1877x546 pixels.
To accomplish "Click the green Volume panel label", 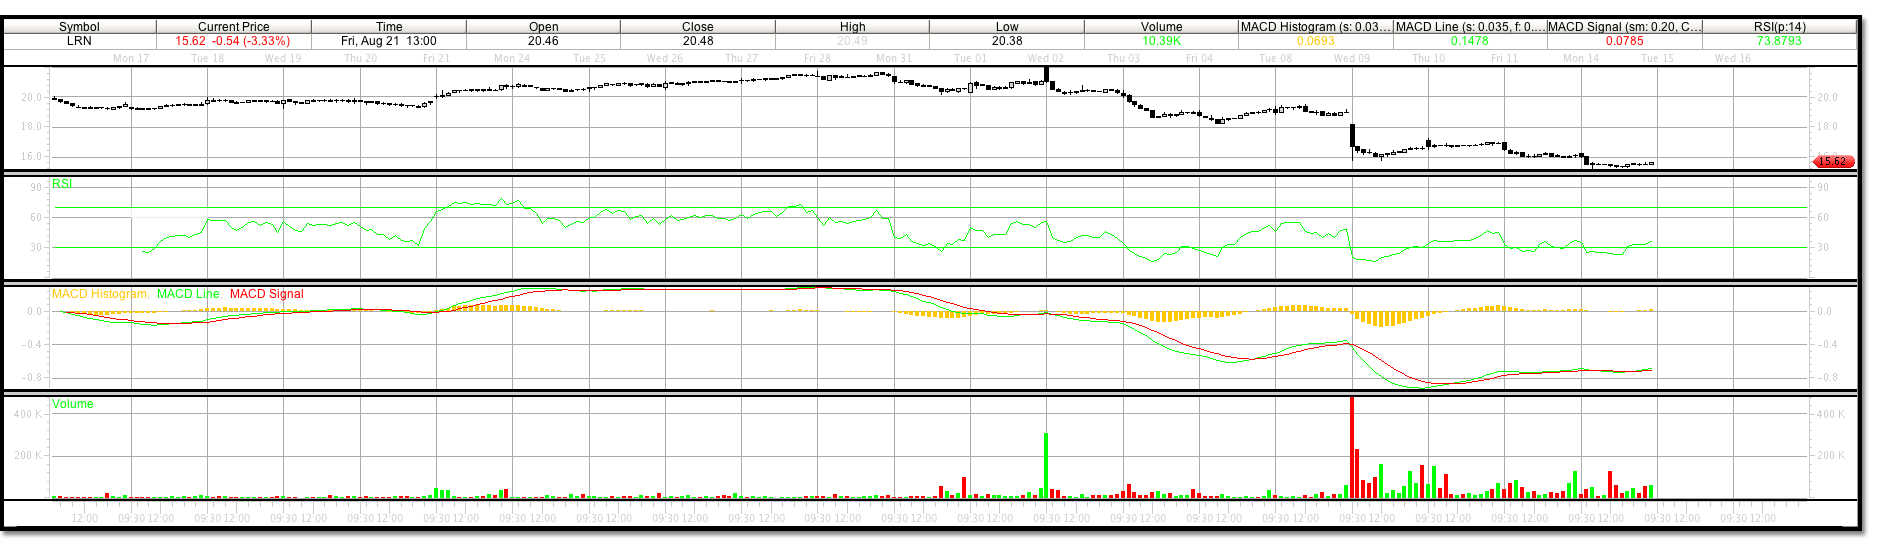I will (73, 404).
